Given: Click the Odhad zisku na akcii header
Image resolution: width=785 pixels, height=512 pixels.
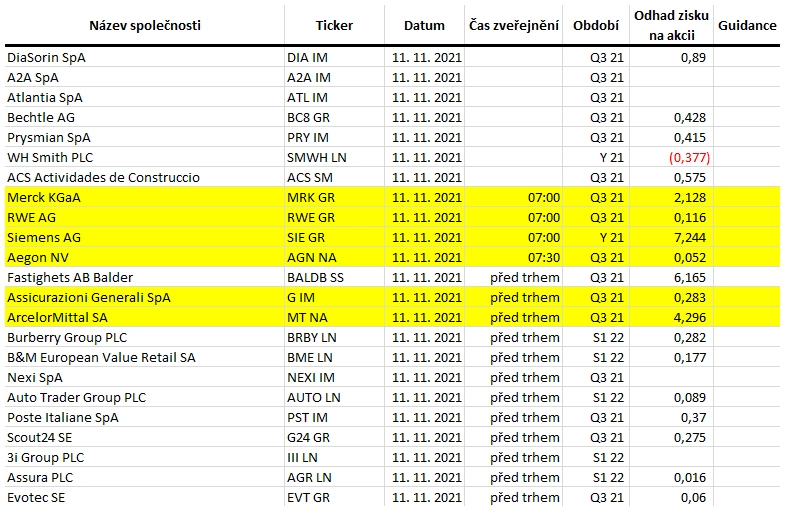Looking at the screenshot, I should click(x=671, y=26).
